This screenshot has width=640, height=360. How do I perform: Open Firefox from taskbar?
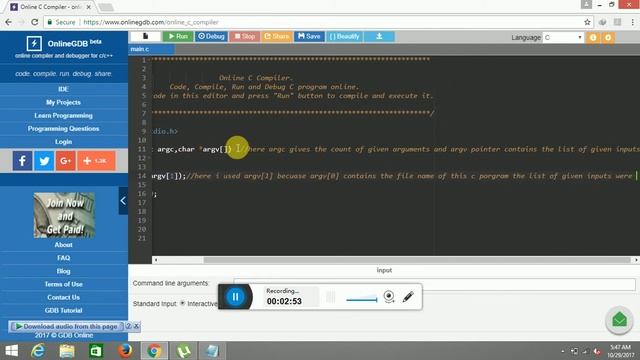tap(125, 351)
